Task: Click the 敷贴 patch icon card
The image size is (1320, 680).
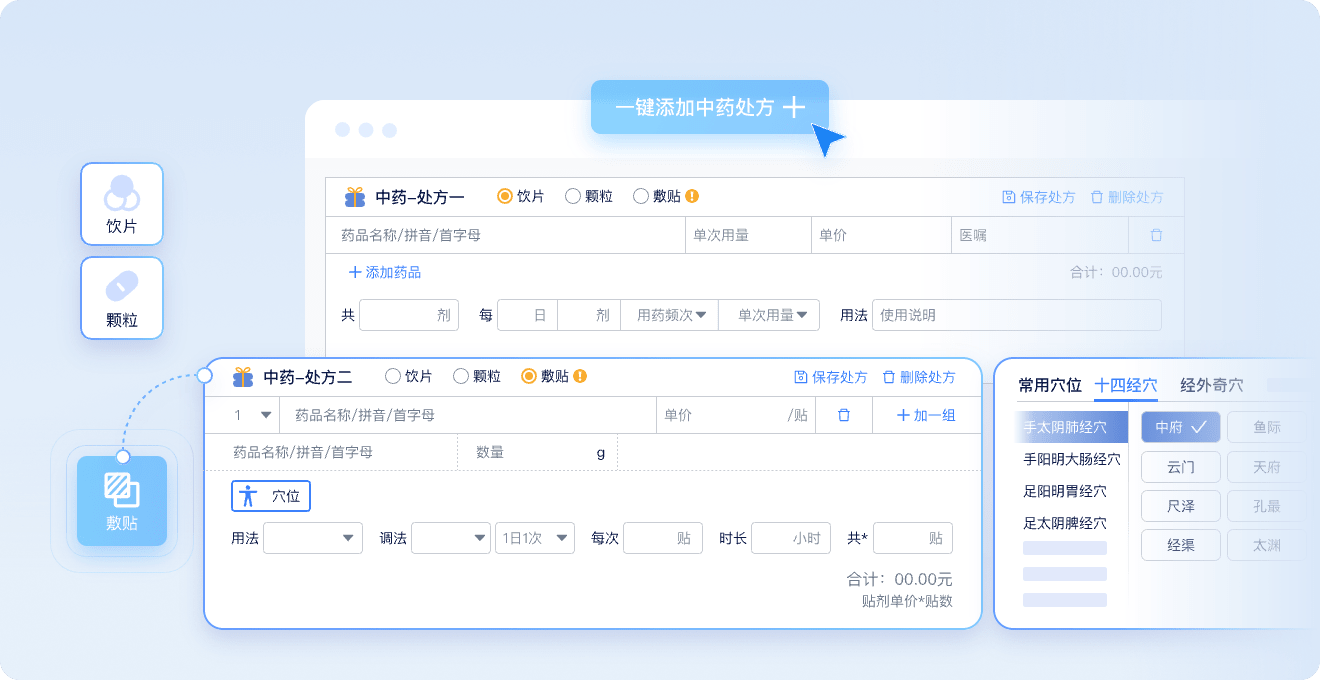Action: click(x=122, y=501)
